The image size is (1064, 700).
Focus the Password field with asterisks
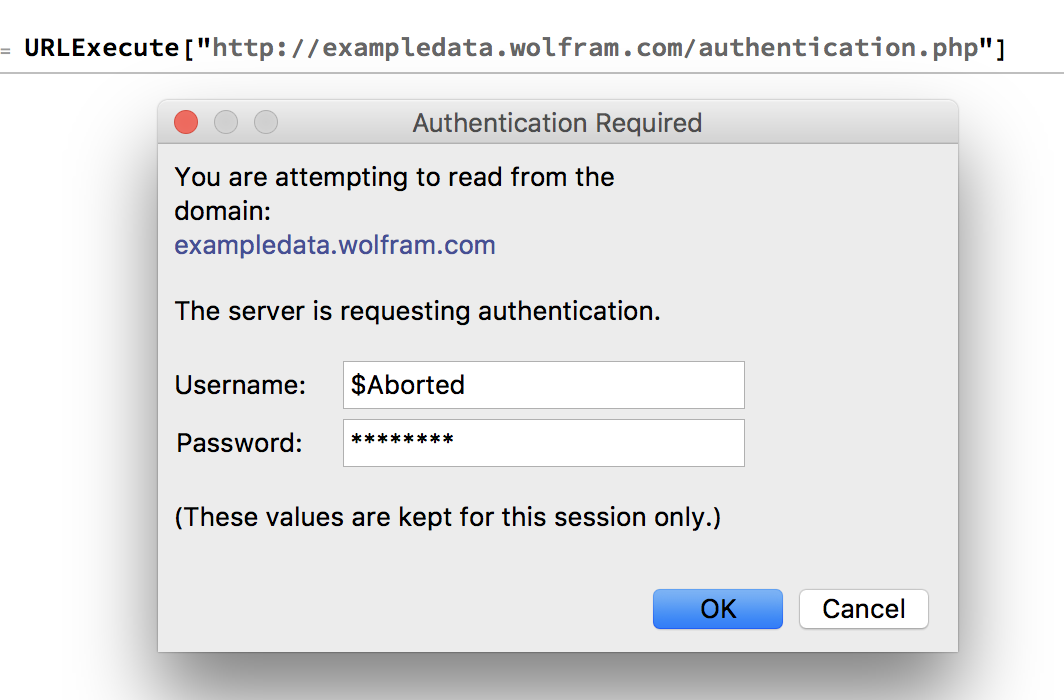544,443
